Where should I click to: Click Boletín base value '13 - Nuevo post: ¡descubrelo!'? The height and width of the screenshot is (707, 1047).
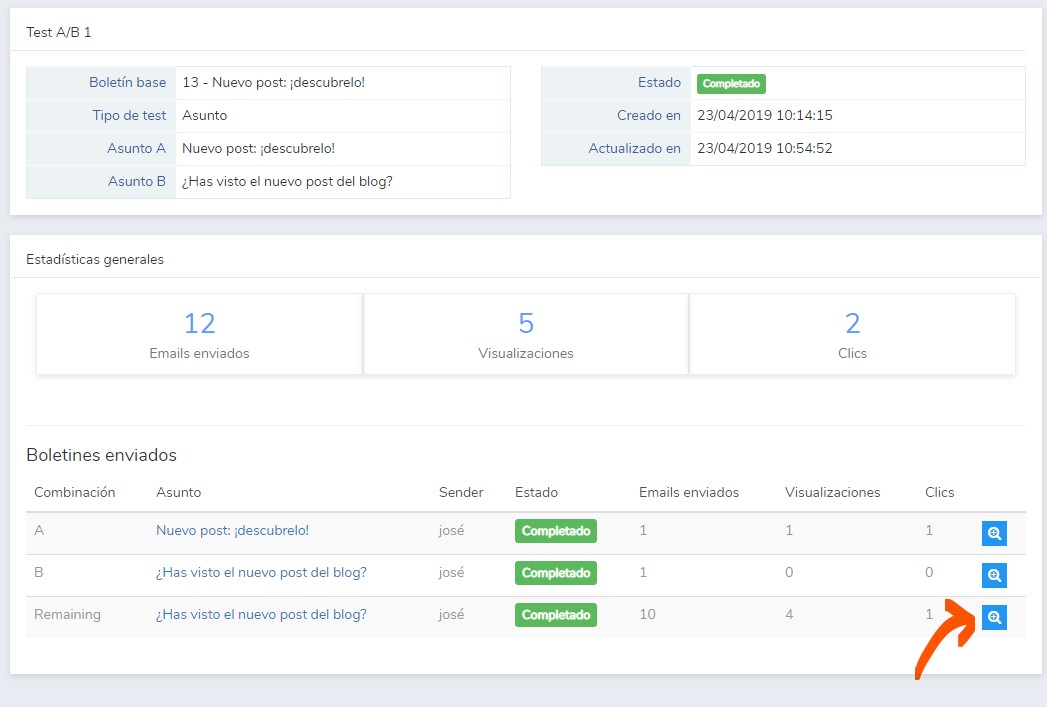tap(274, 82)
